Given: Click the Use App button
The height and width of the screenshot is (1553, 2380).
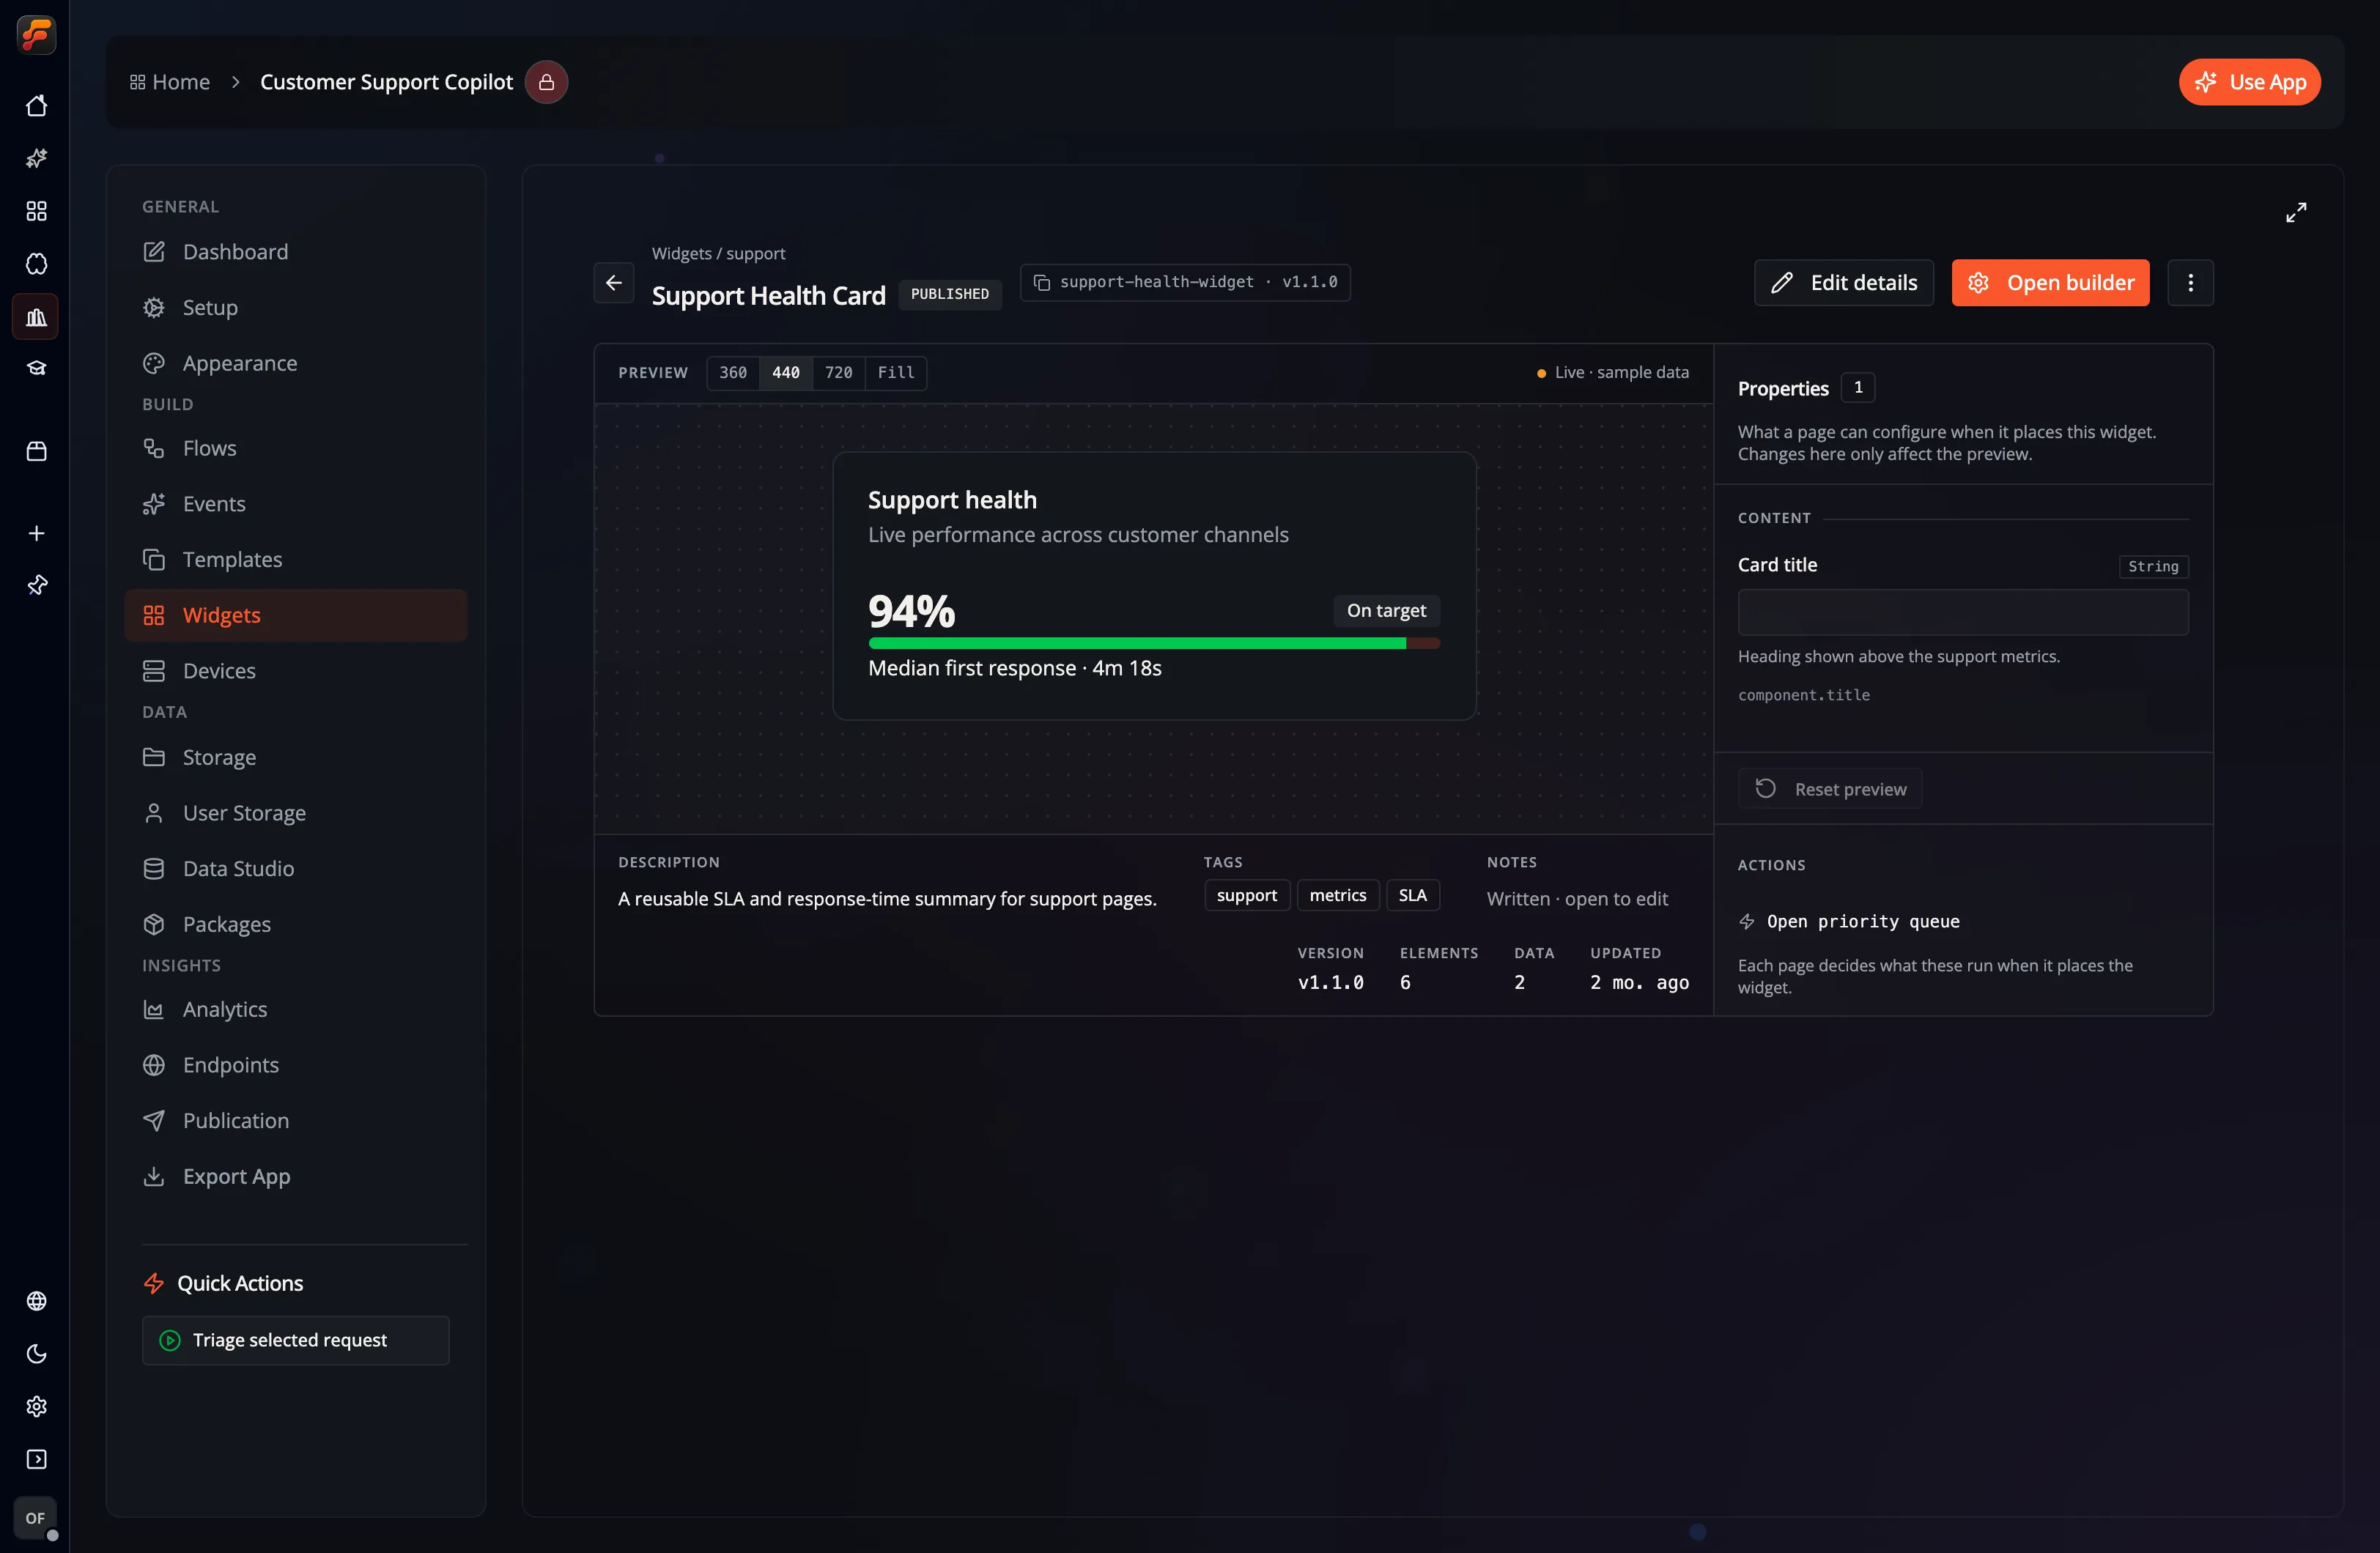Looking at the screenshot, I should pyautogui.click(x=2250, y=82).
